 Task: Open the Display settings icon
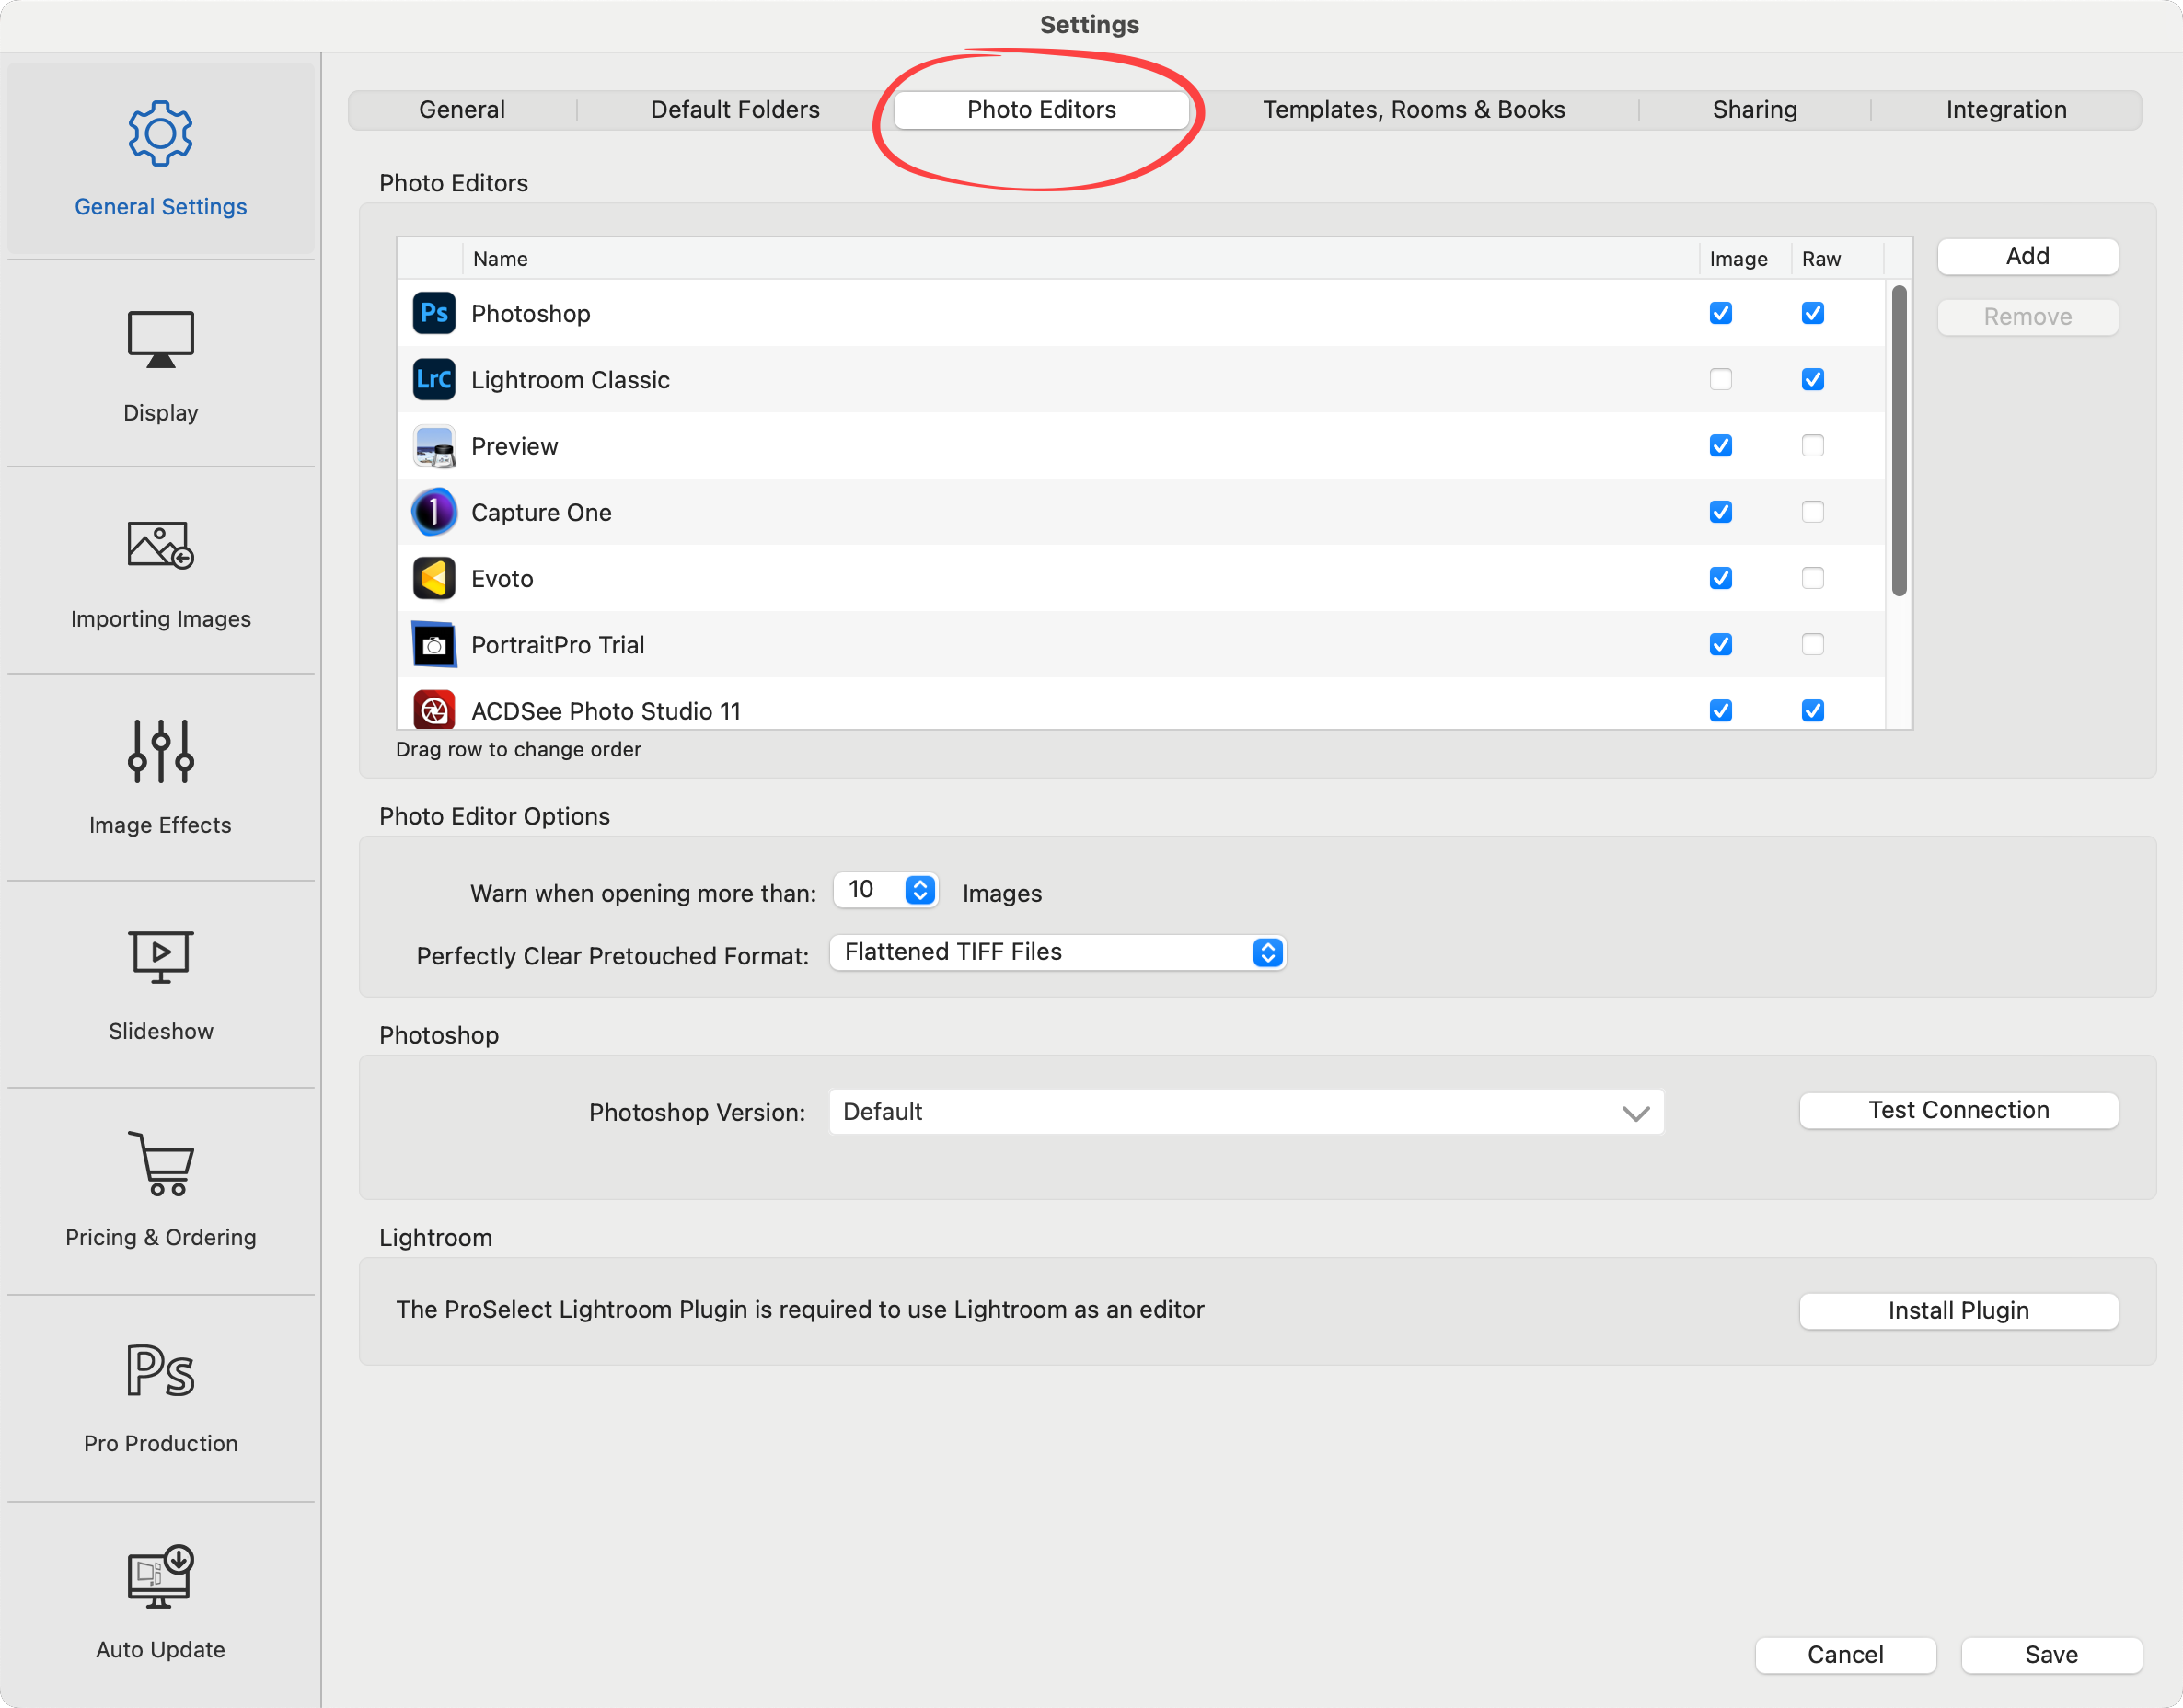tap(160, 340)
